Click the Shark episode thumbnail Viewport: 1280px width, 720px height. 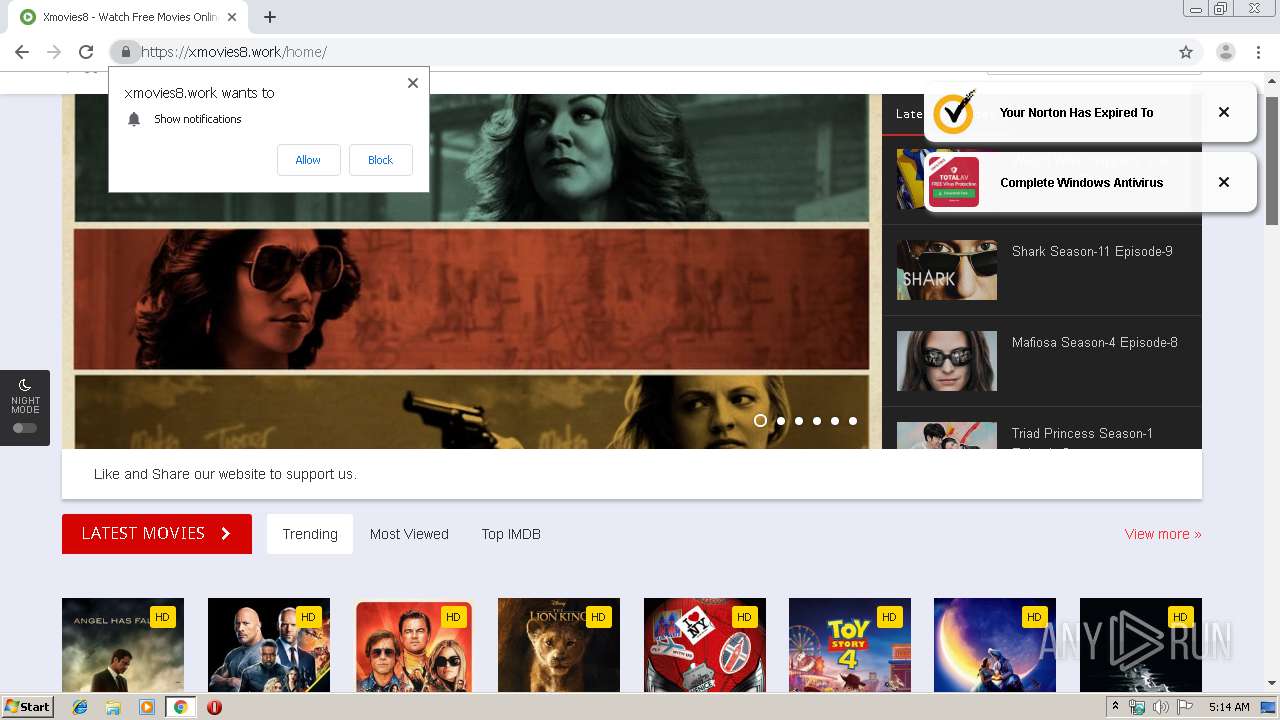(947, 270)
